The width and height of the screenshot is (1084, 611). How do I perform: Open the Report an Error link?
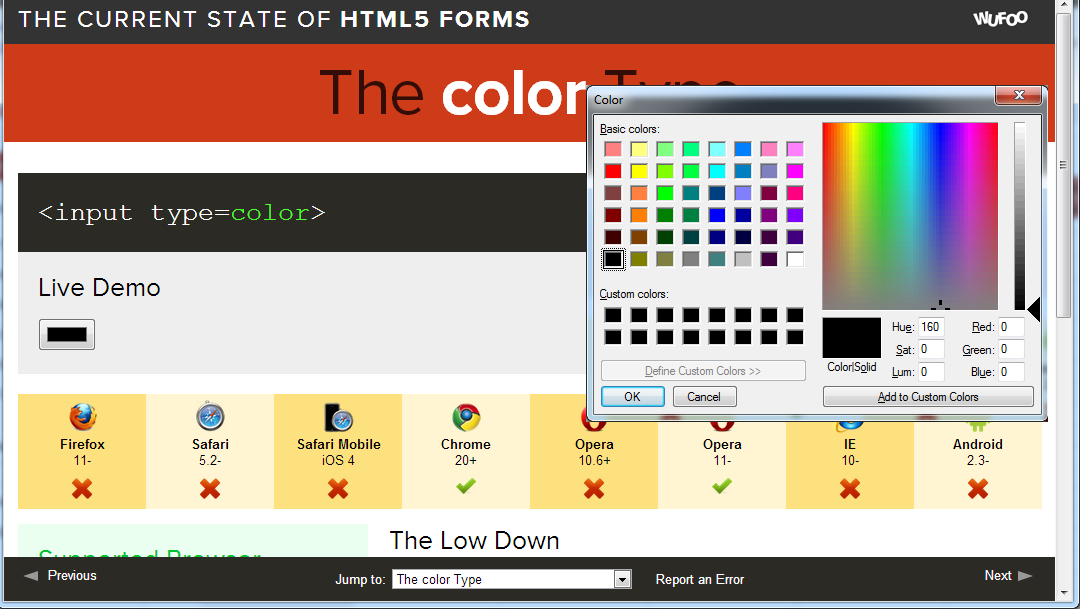[700, 579]
